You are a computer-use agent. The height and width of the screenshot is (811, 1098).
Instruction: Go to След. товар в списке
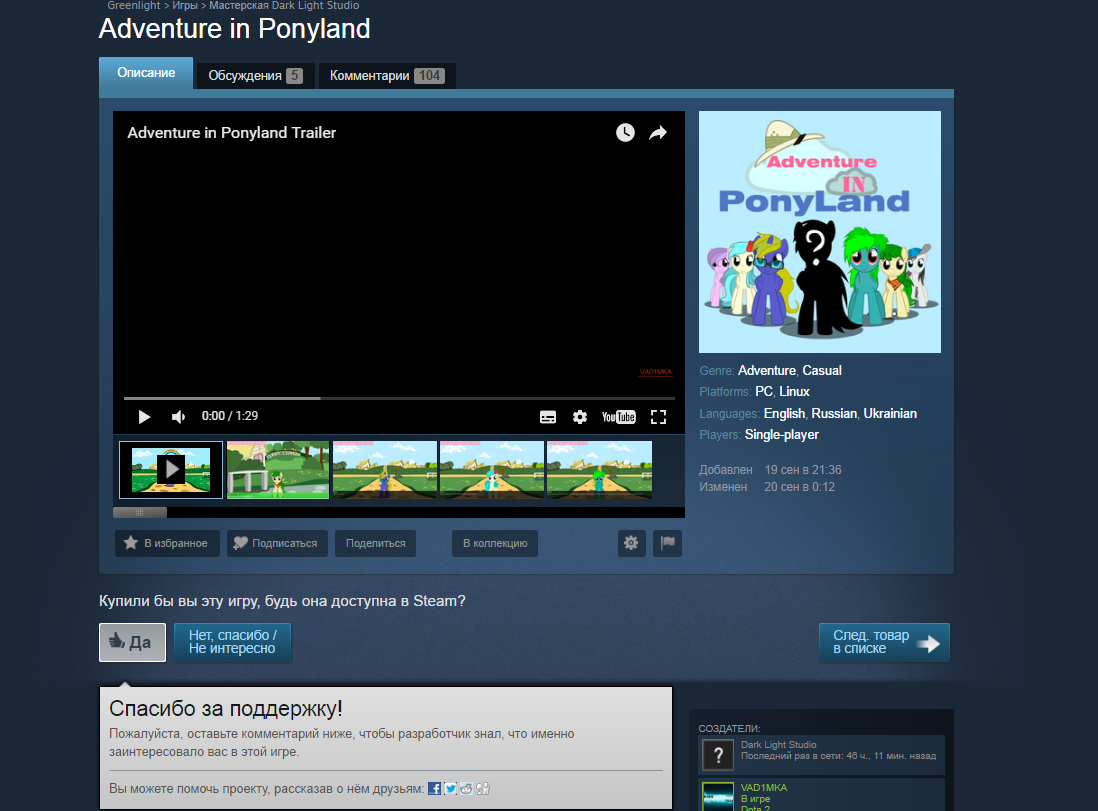[884, 642]
